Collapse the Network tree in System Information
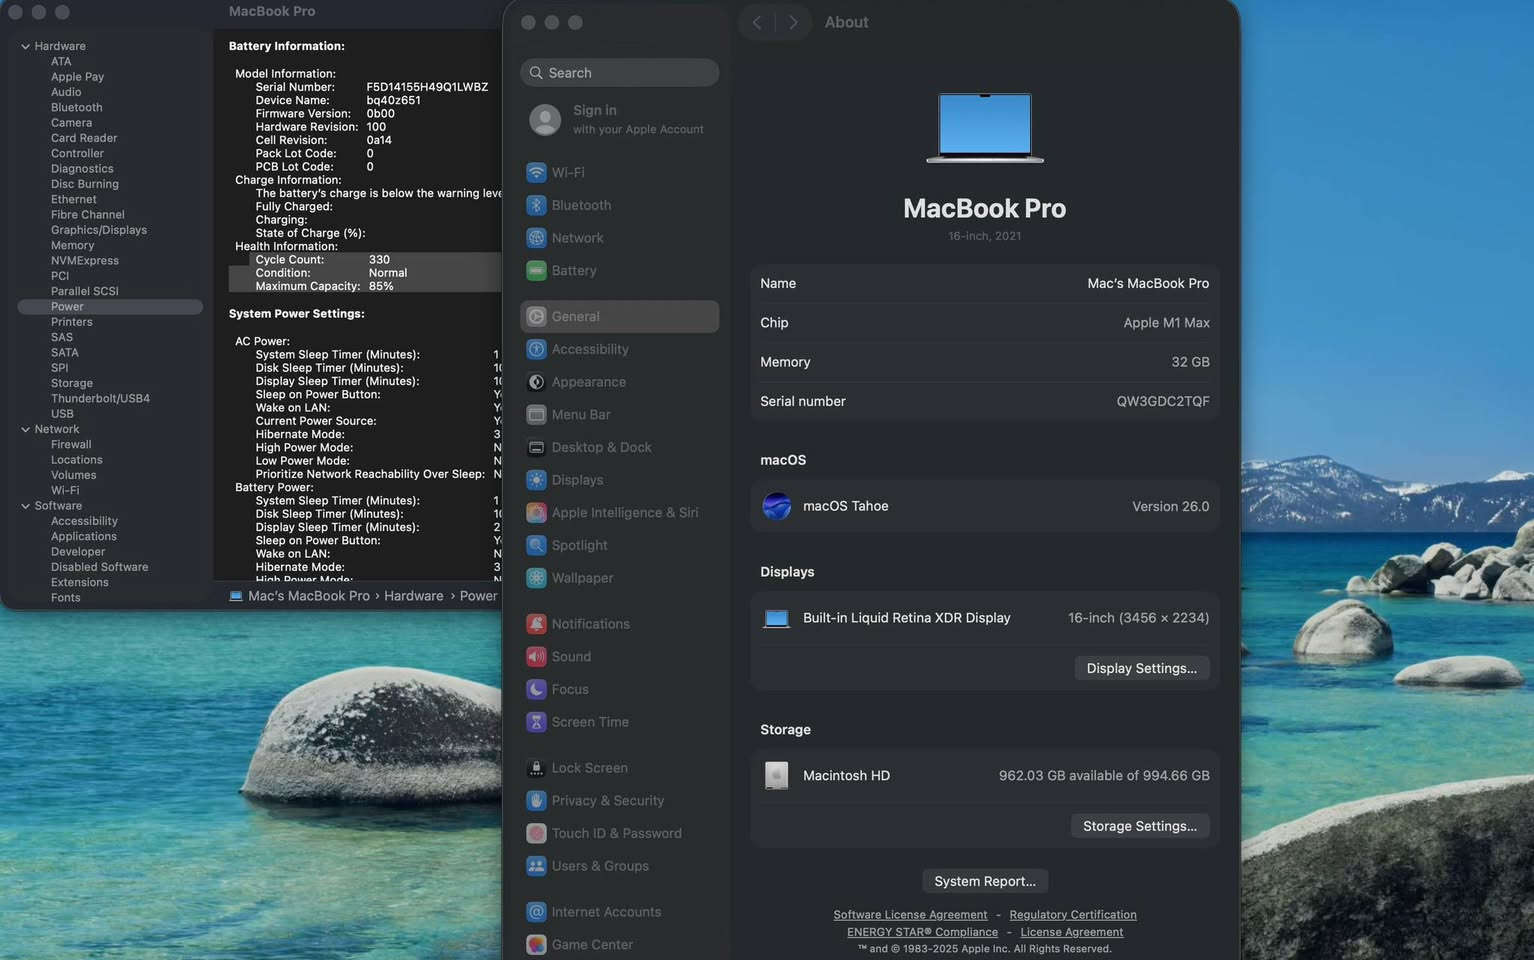 pyautogui.click(x=25, y=429)
